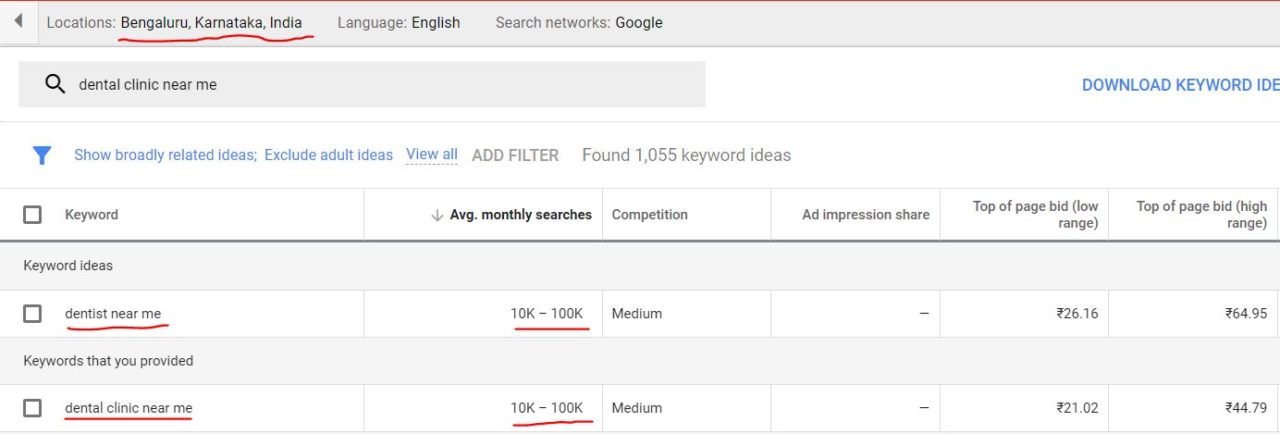The image size is (1280, 434).
Task: Click the search magnifier icon
Action: 55,84
